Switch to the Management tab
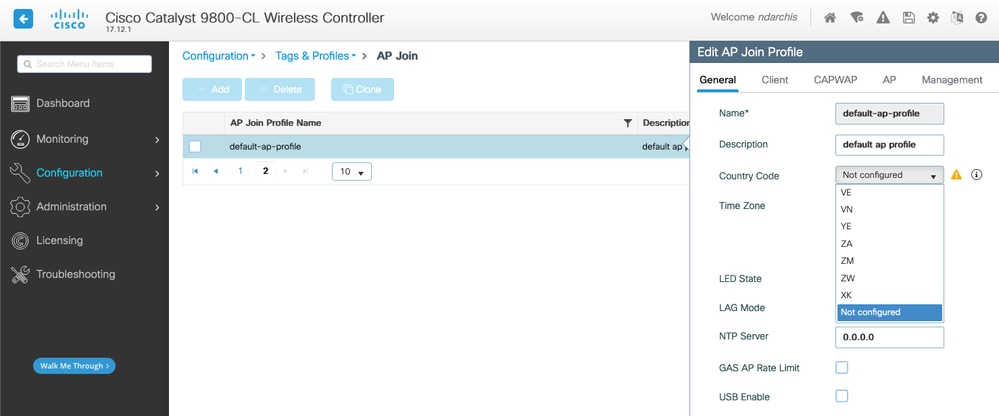This screenshot has height=416, width=999. [x=952, y=80]
